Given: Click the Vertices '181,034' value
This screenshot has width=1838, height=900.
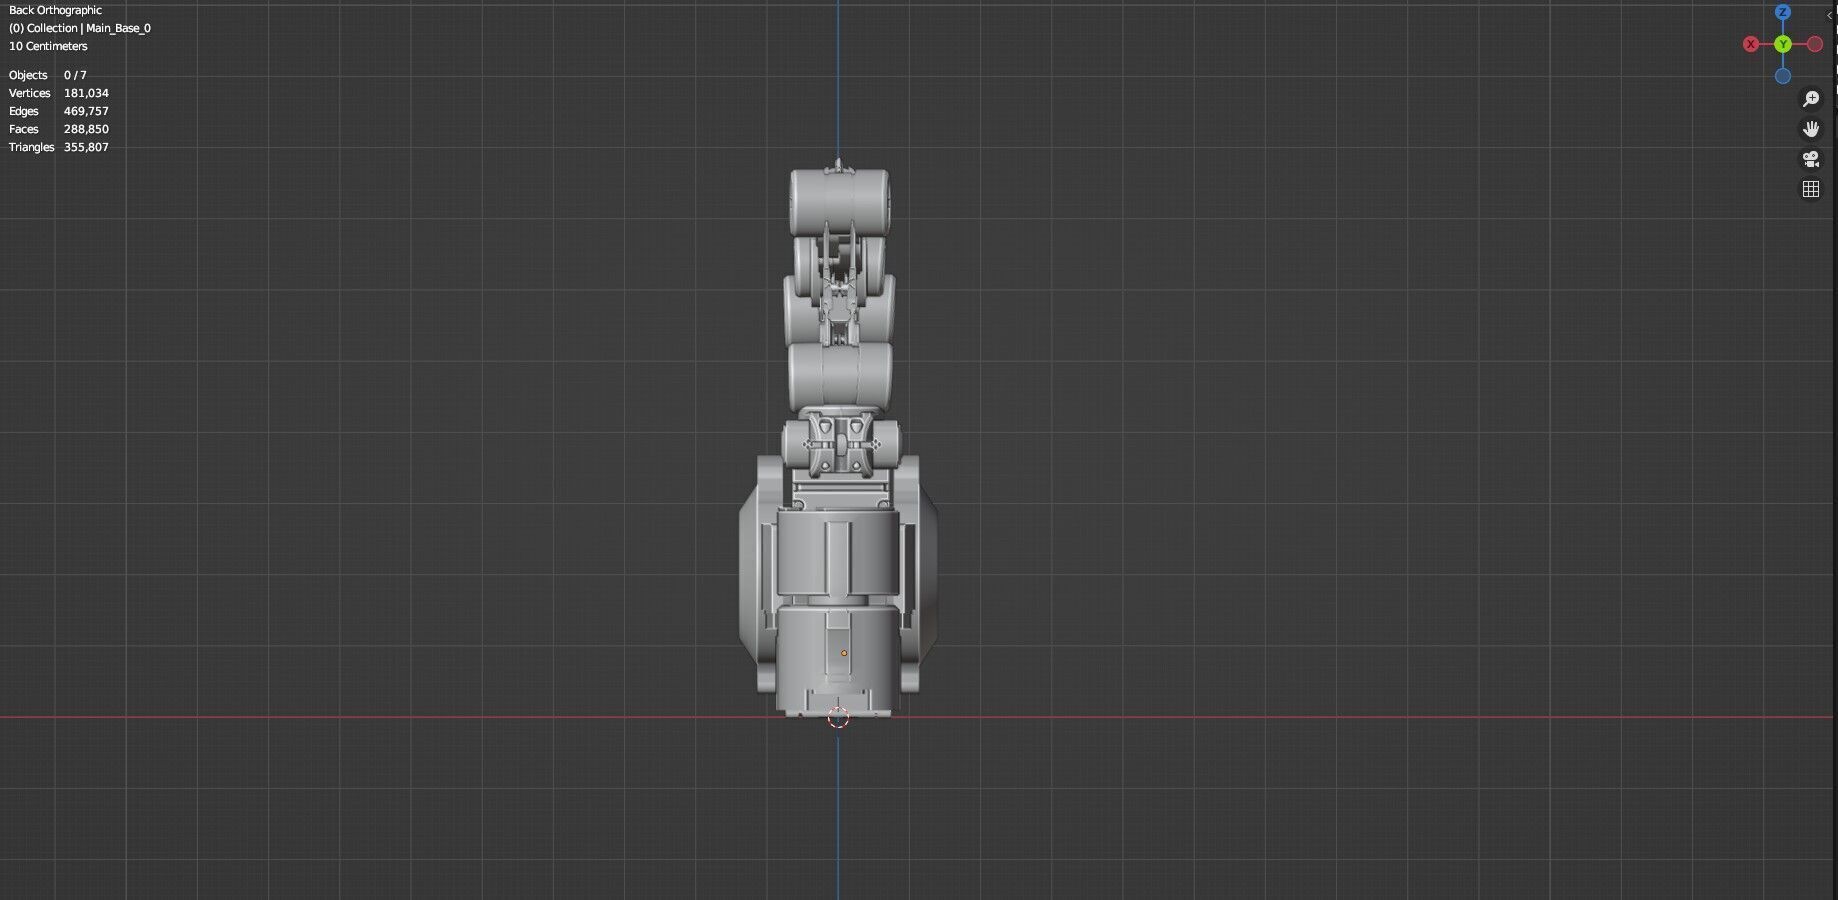Looking at the screenshot, I should [86, 93].
